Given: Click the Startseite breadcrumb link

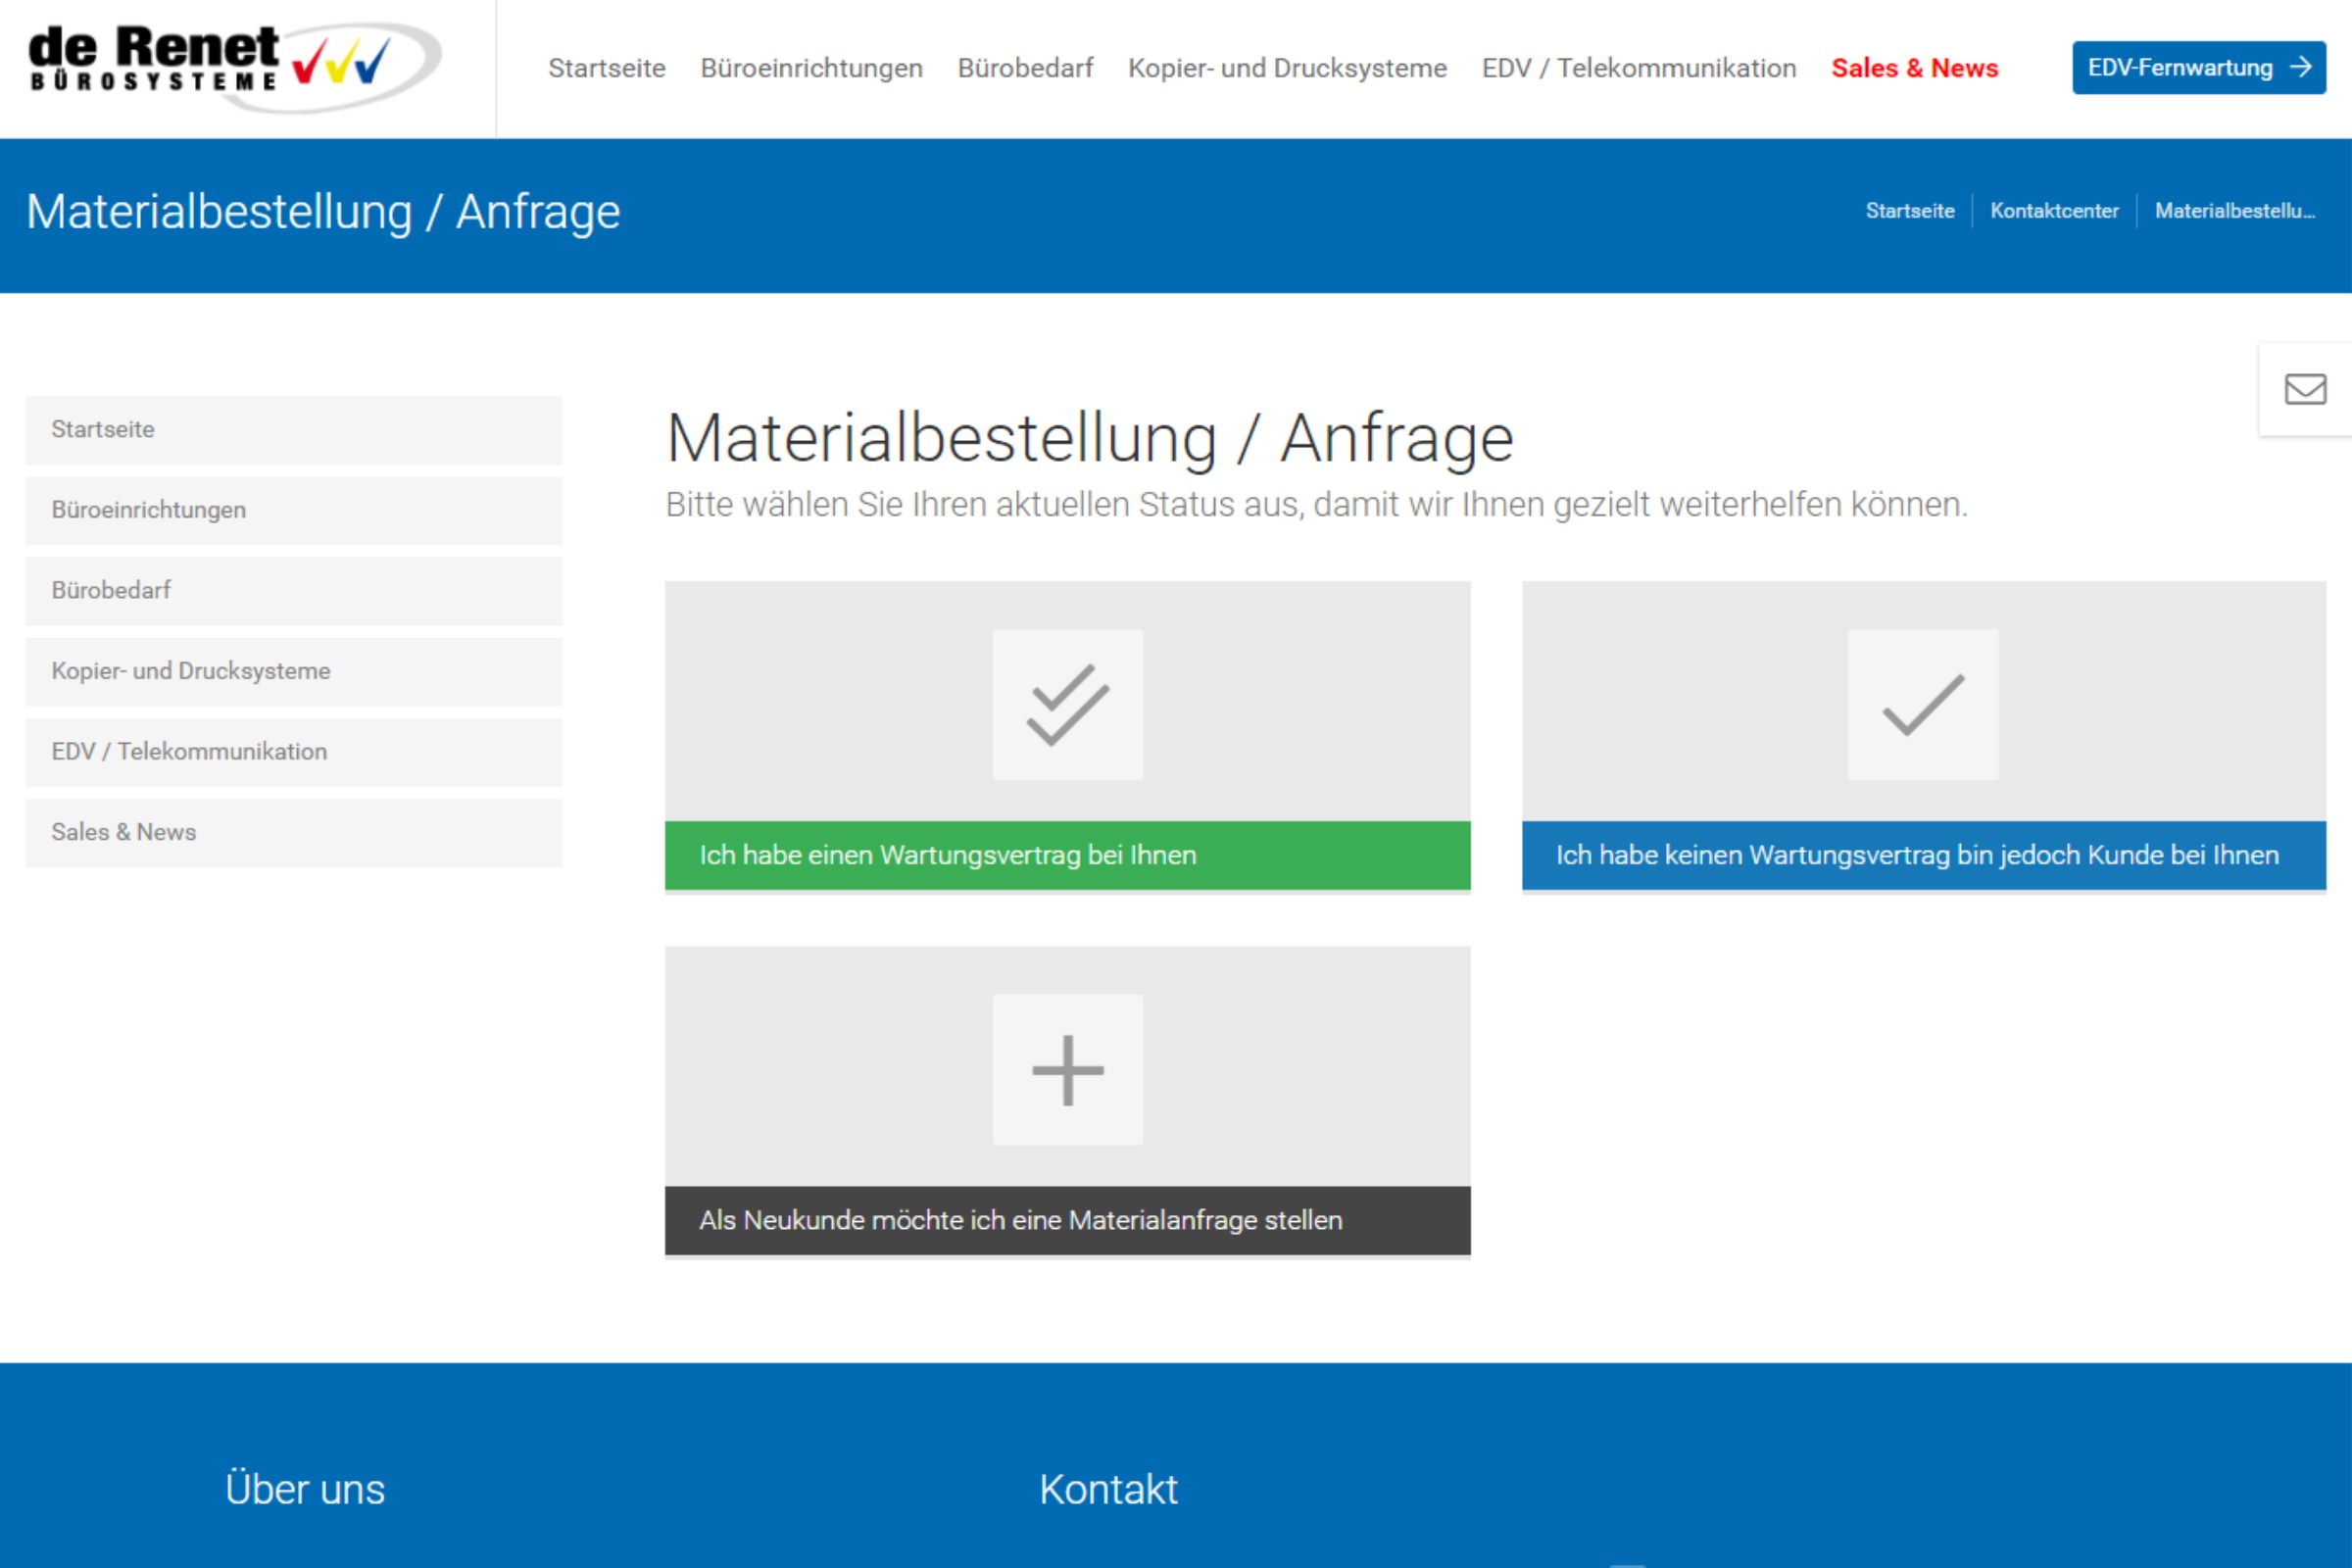Looking at the screenshot, I should coord(1909,211).
